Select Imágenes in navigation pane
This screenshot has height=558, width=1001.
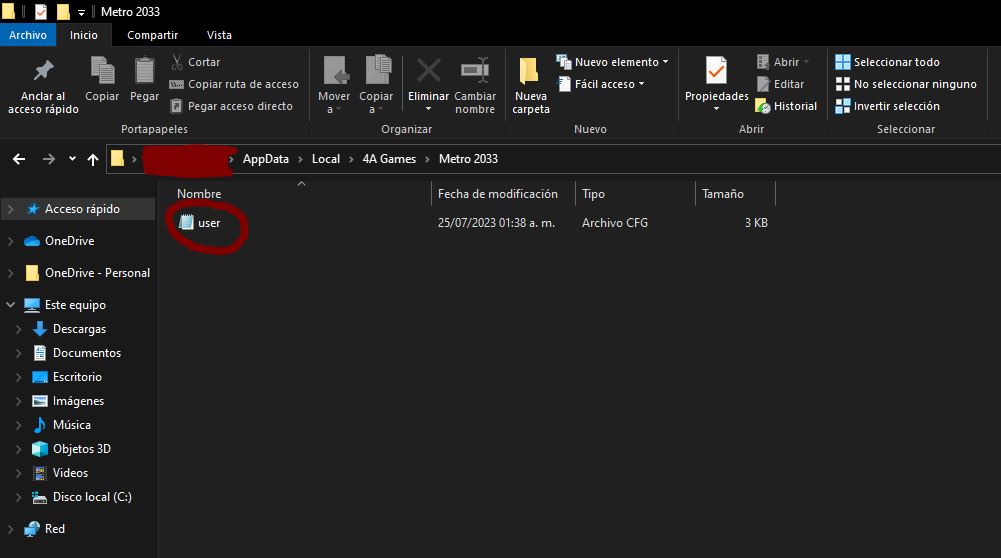click(x=78, y=401)
